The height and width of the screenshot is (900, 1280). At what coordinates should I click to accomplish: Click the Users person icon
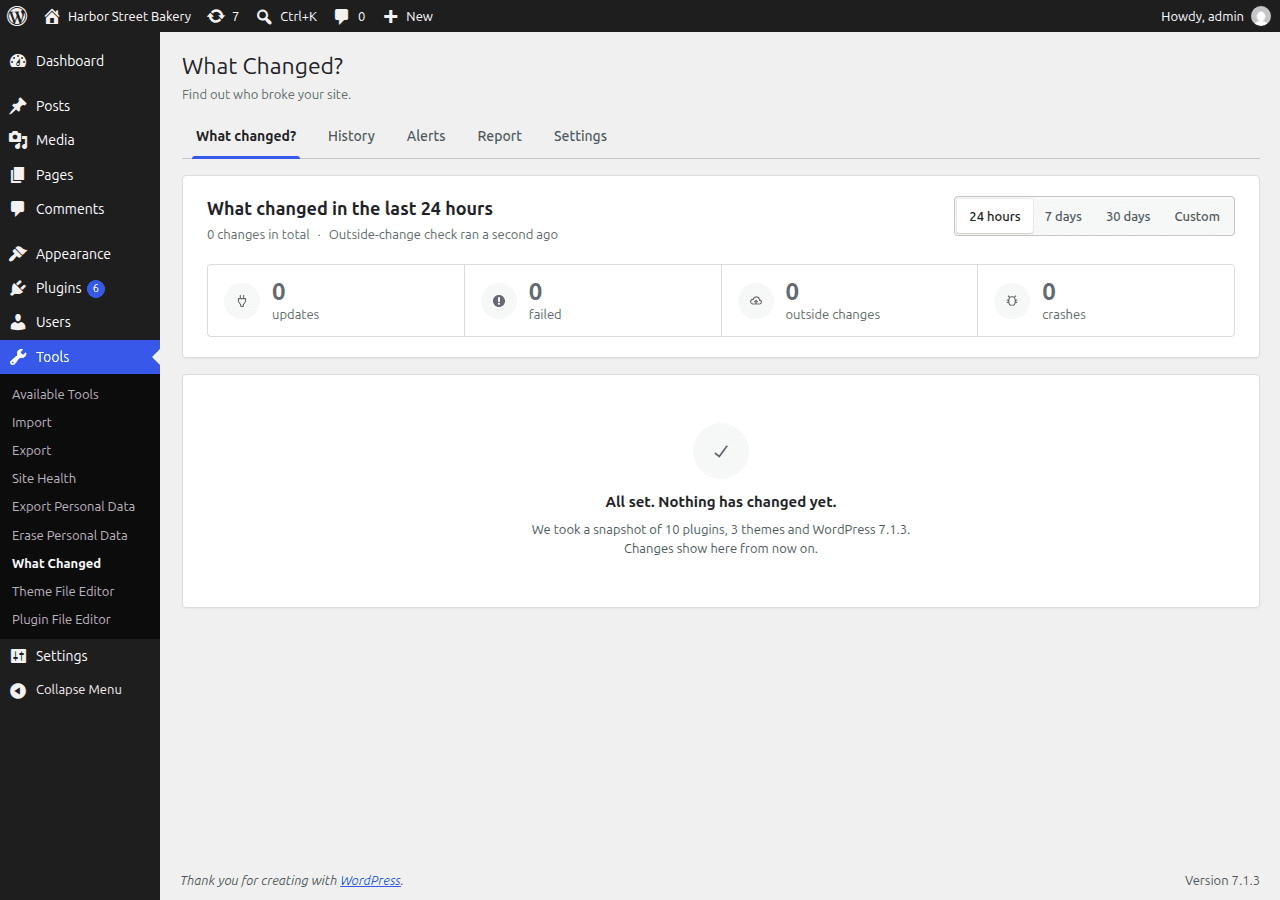coord(18,322)
